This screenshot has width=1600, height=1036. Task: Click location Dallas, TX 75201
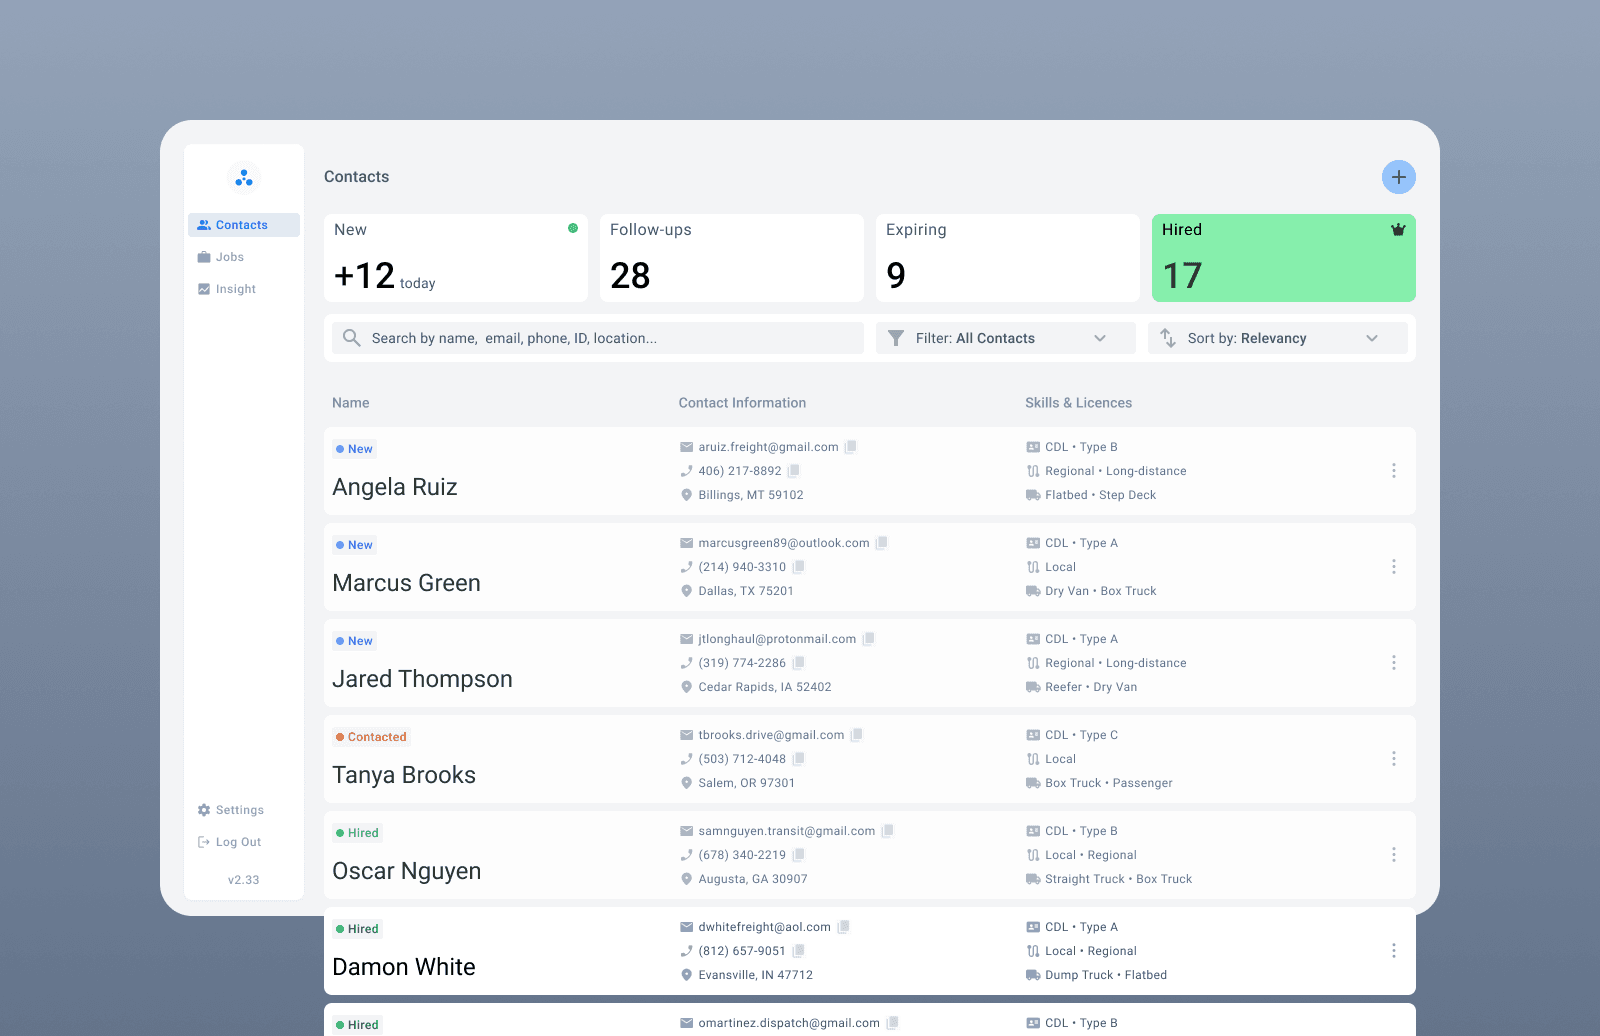click(x=746, y=591)
